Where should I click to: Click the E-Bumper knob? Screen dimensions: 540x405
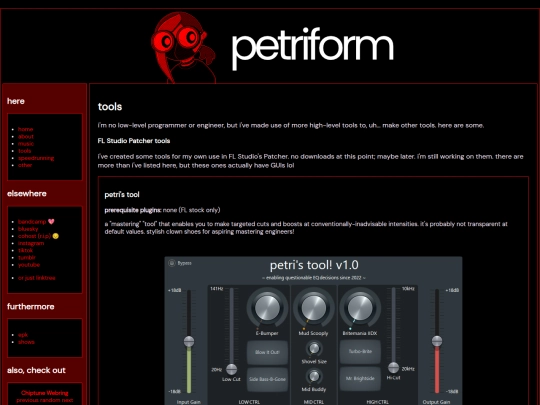coord(267,308)
